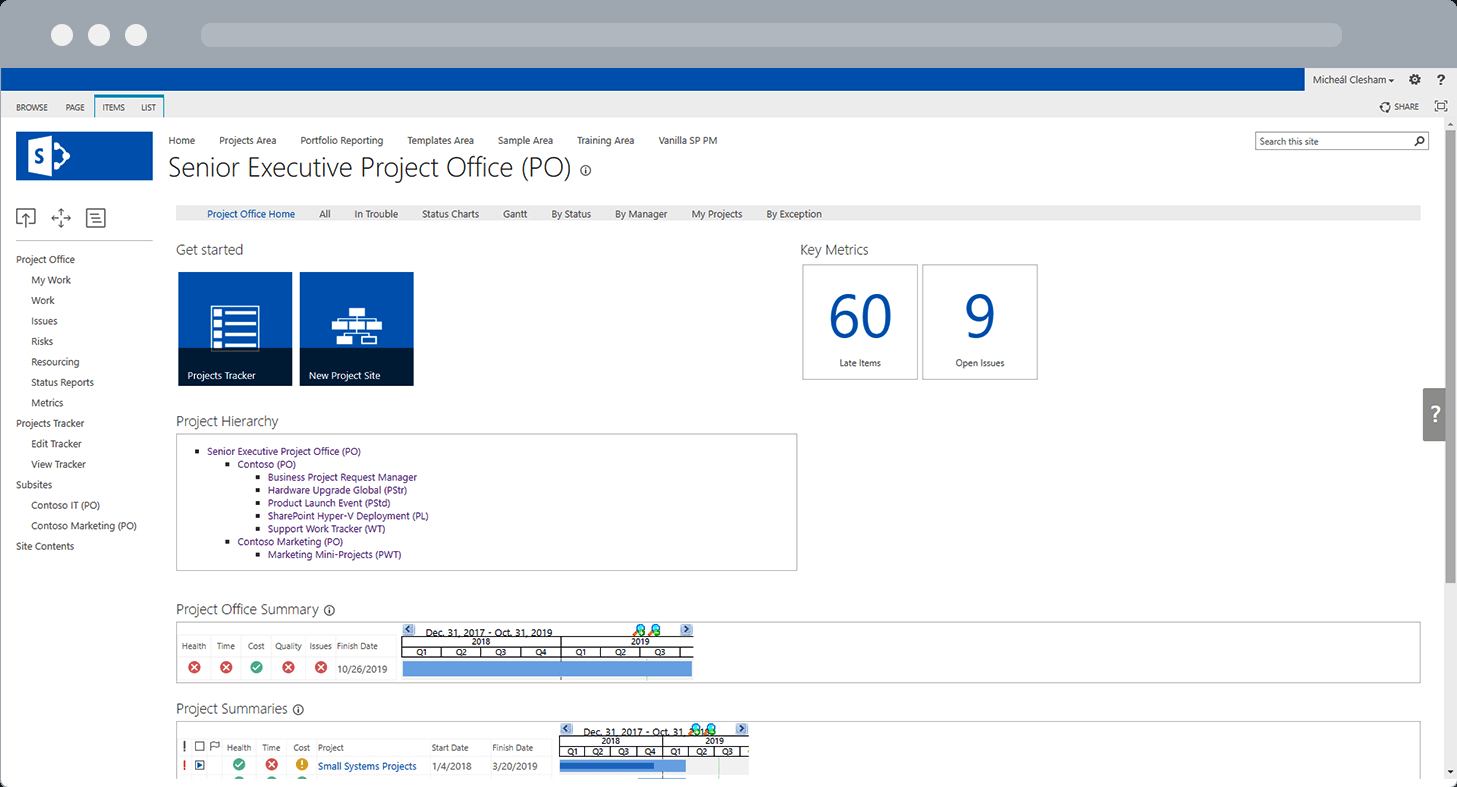Open the Projects Tracker tile

click(x=235, y=328)
